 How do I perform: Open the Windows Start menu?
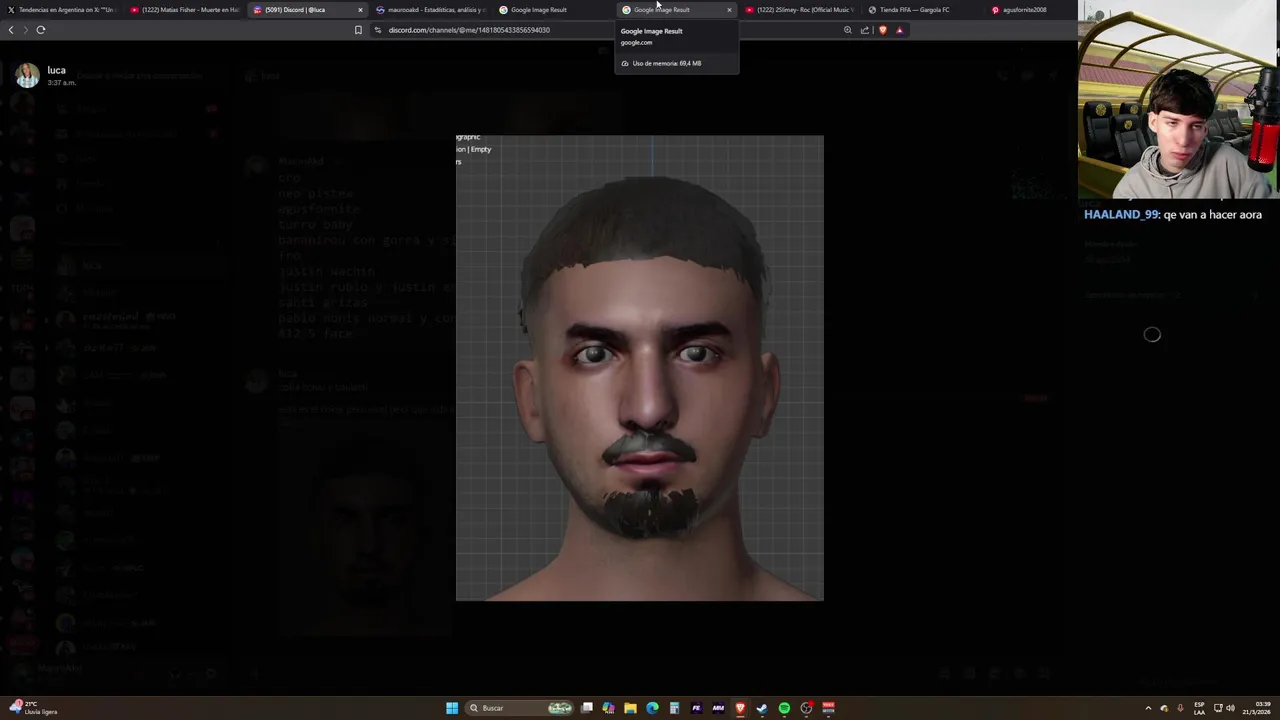452,708
